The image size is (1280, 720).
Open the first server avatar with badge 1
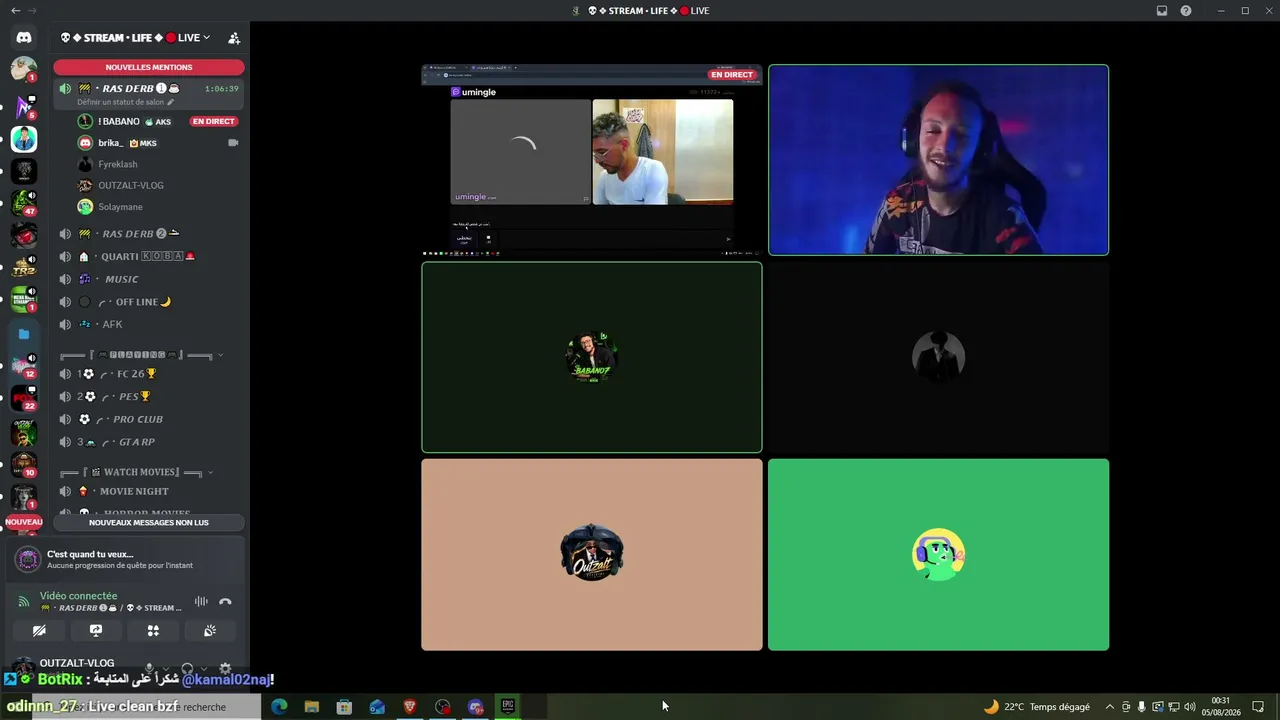tap(24, 69)
